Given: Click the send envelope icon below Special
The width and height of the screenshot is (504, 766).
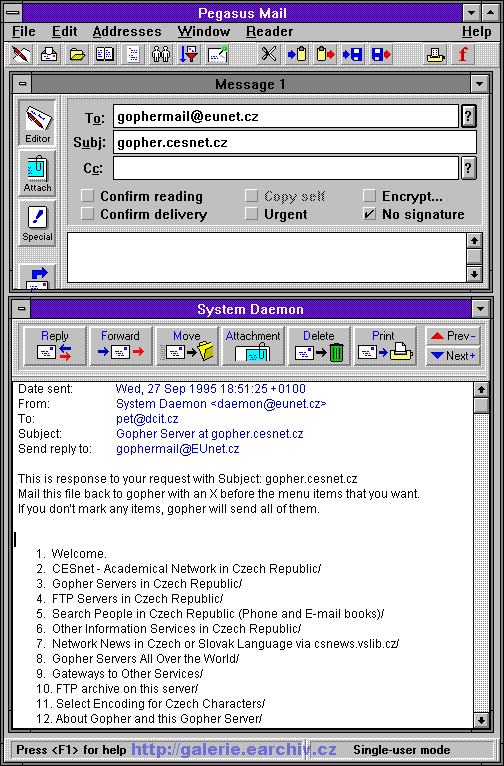Looking at the screenshot, I should tap(38, 276).
